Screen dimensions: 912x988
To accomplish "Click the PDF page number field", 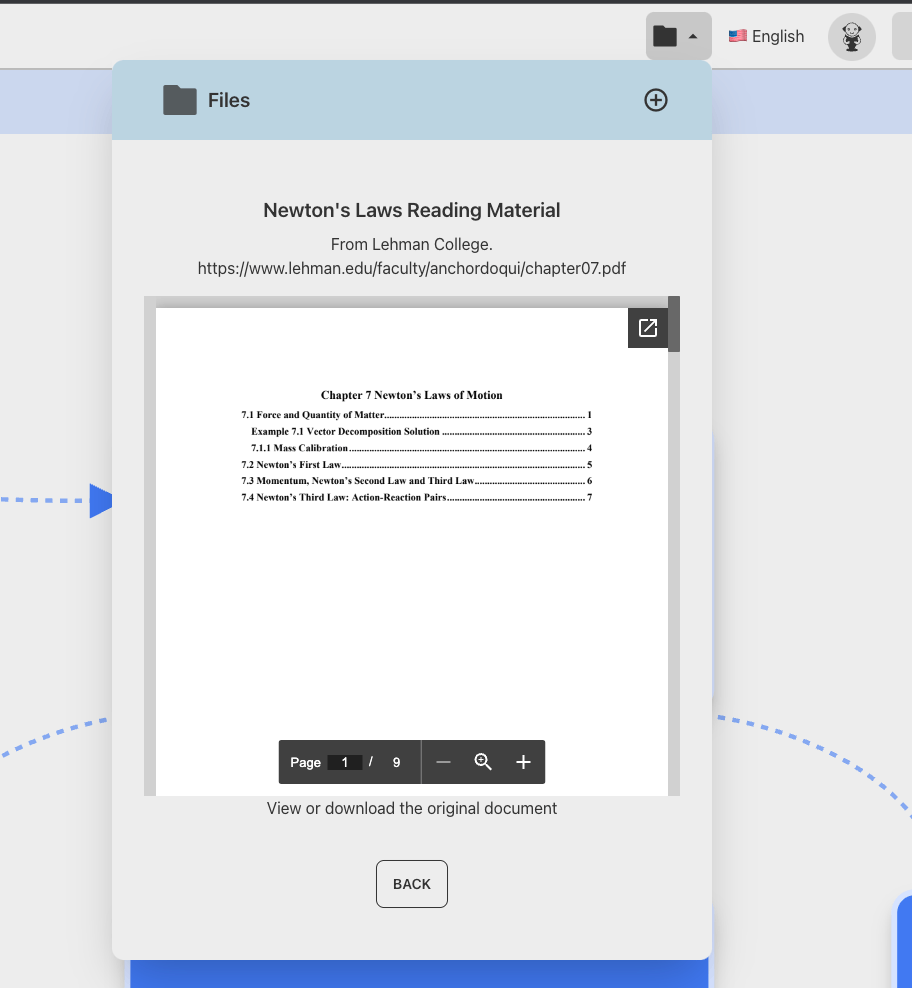I will (344, 762).
